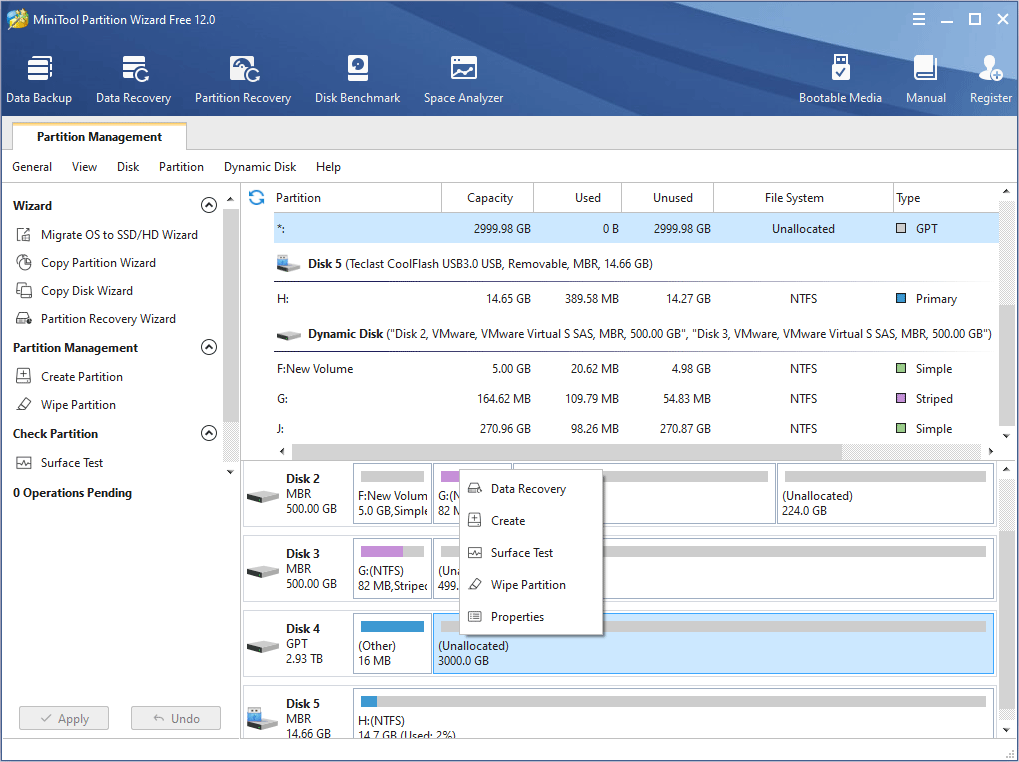Open the Help menu
The height and width of the screenshot is (762, 1019).
pos(328,167)
